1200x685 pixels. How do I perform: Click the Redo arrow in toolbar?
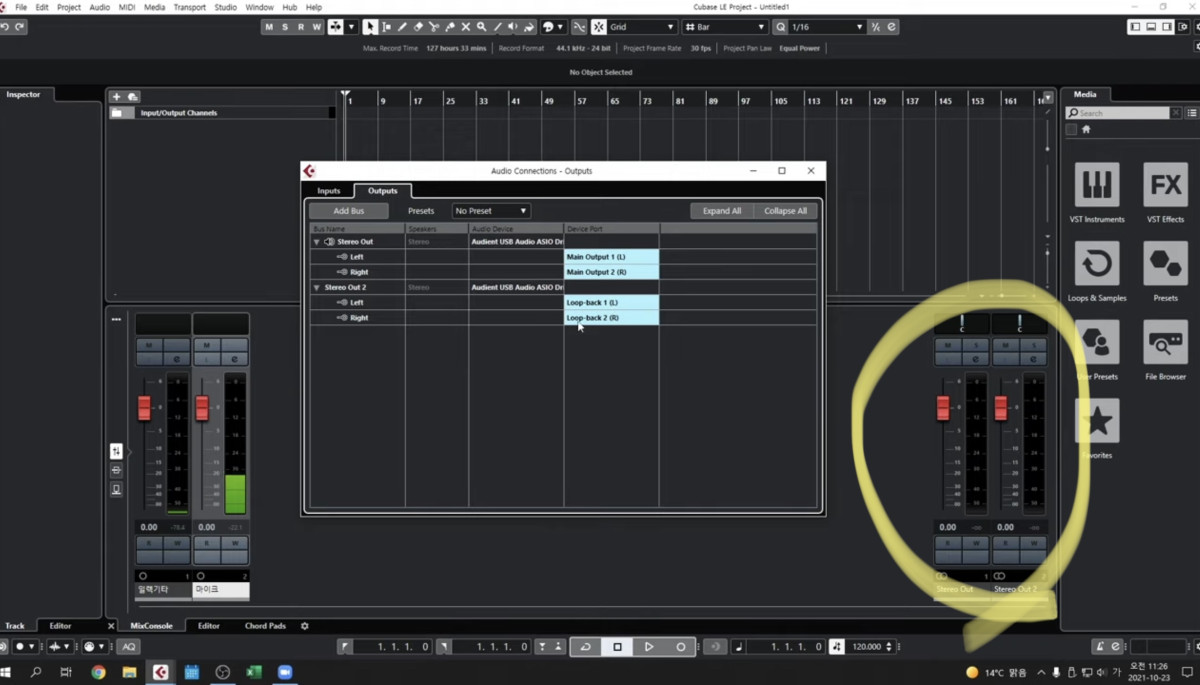pos(21,27)
